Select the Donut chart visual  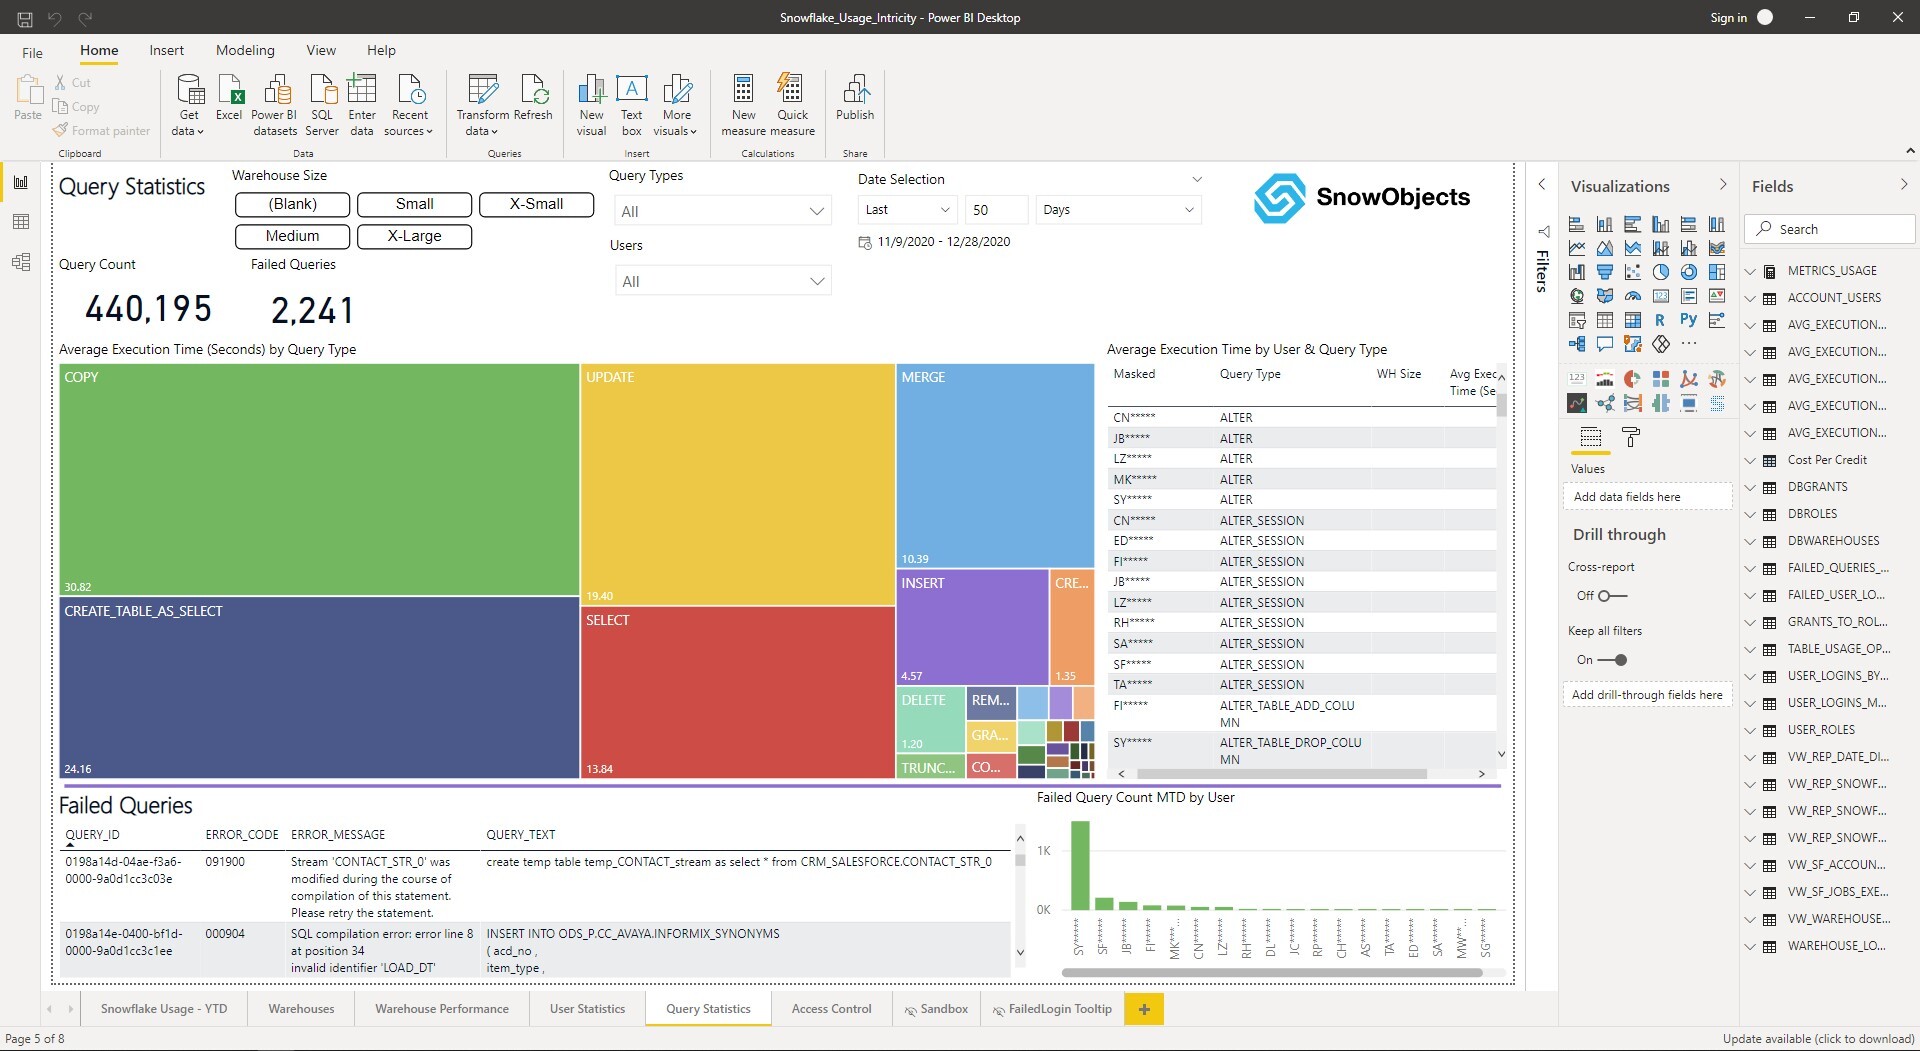click(x=1689, y=272)
